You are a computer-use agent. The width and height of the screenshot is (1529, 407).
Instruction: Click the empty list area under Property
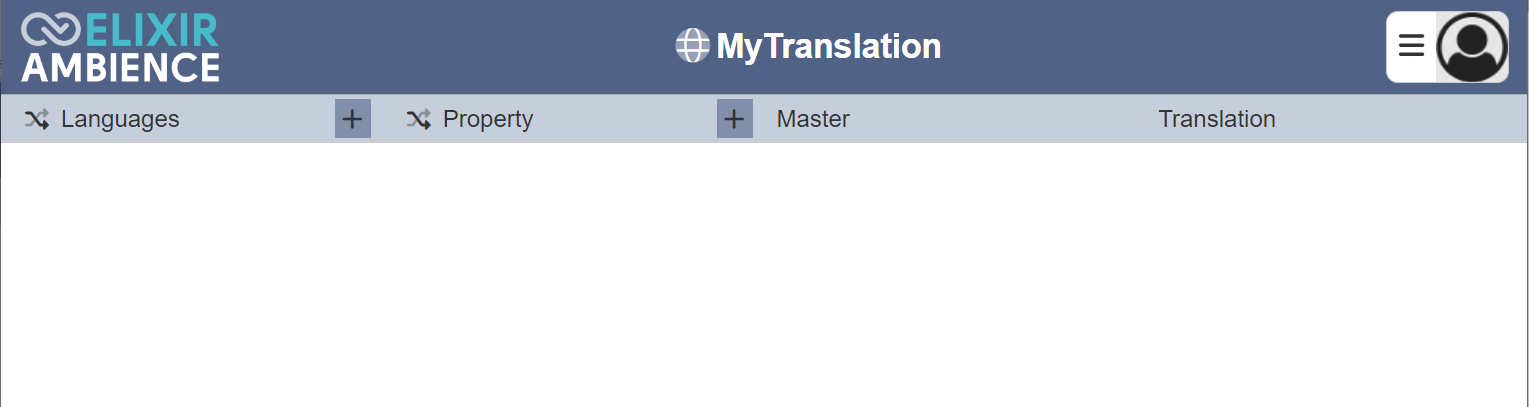click(573, 275)
